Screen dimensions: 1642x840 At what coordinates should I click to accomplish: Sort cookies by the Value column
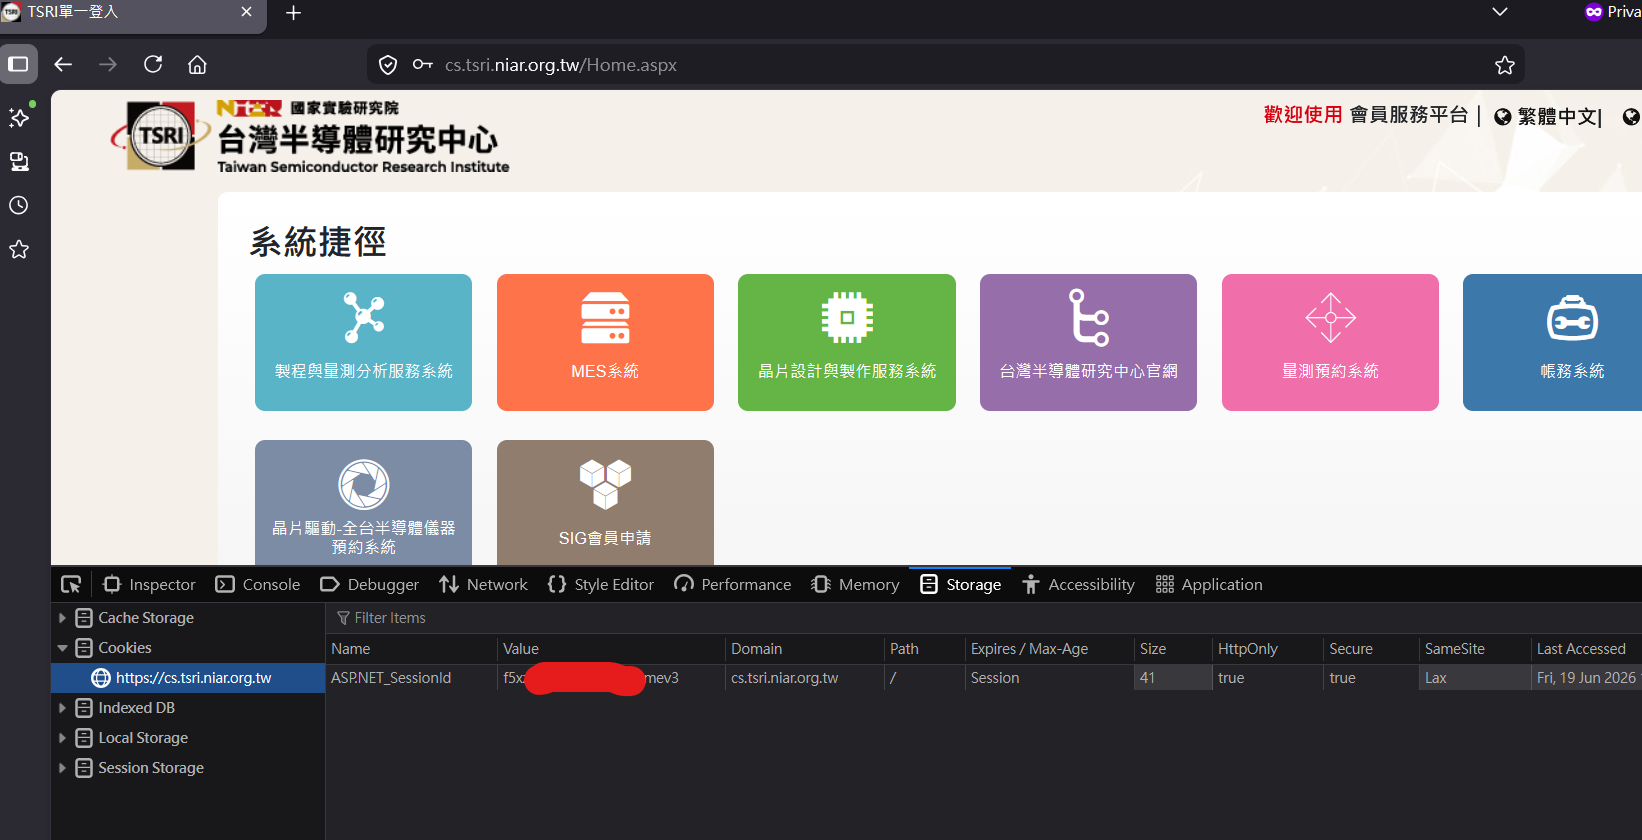click(610, 649)
